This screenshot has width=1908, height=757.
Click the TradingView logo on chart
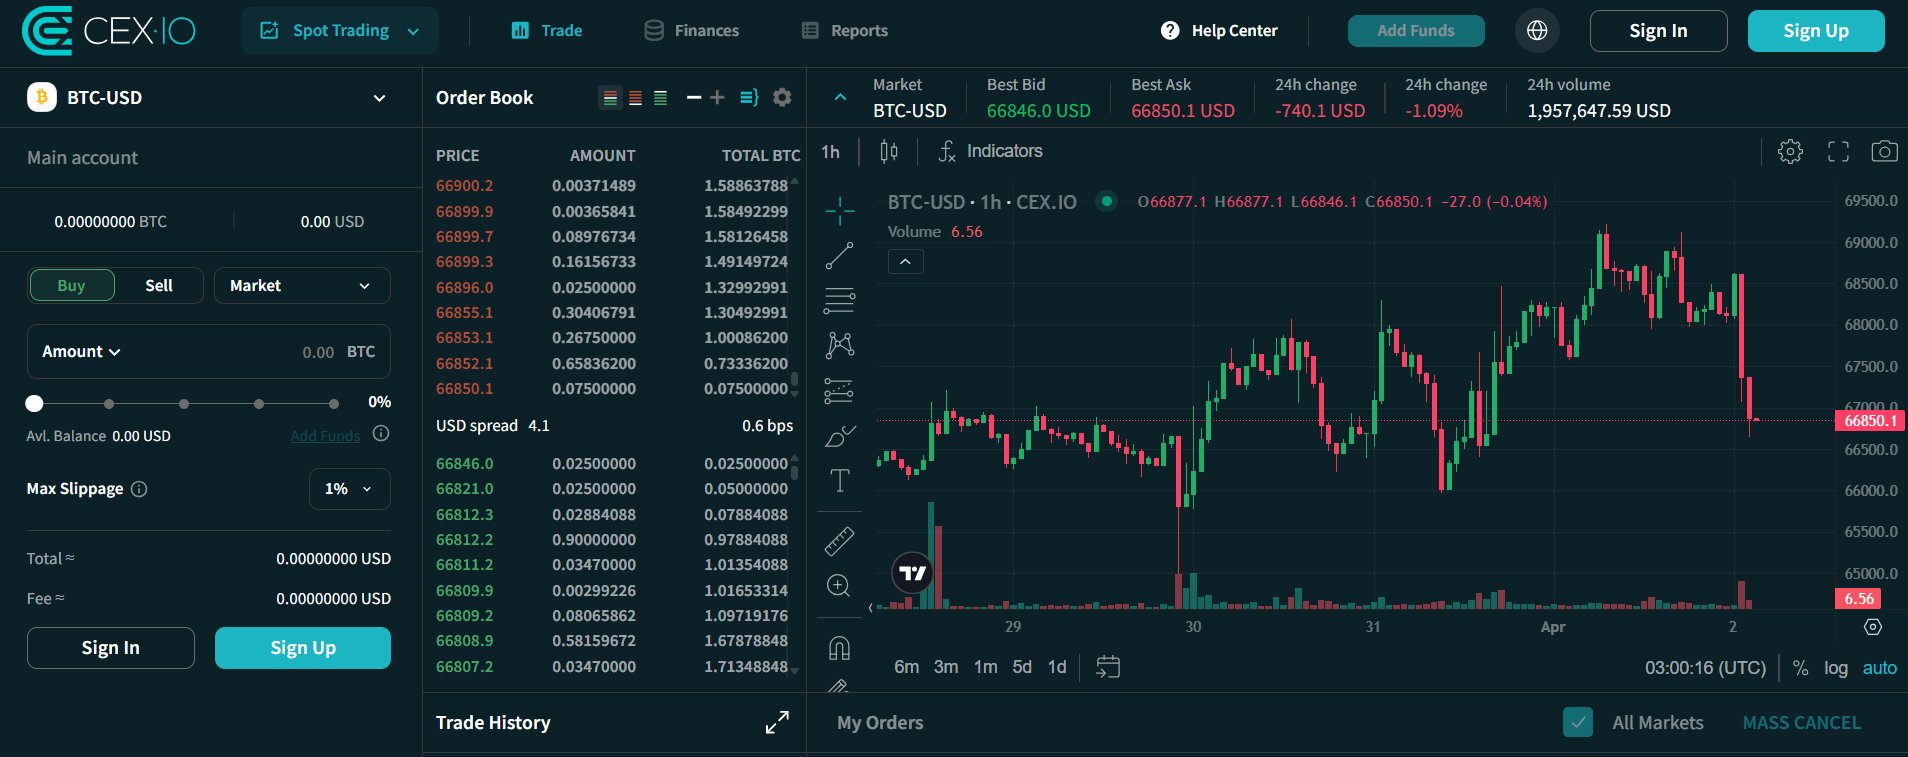[912, 573]
